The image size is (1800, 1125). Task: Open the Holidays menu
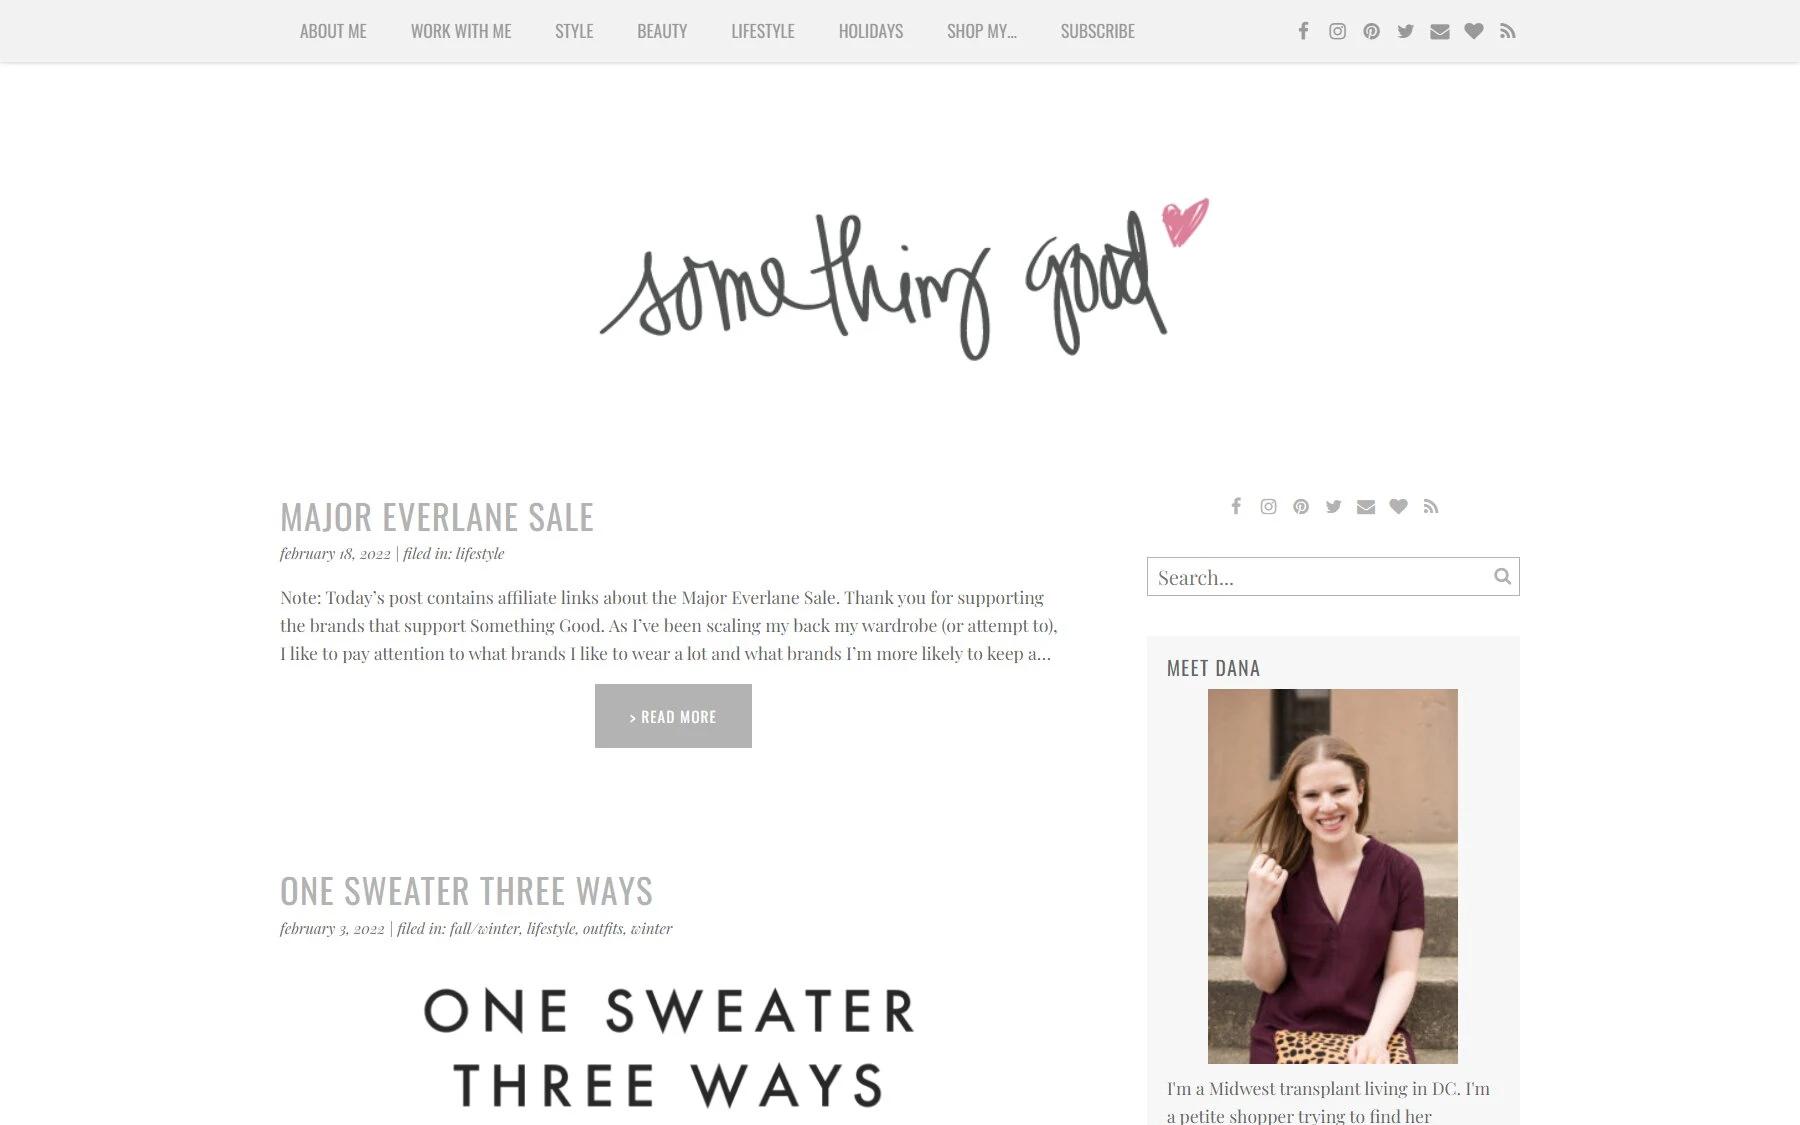(x=870, y=31)
